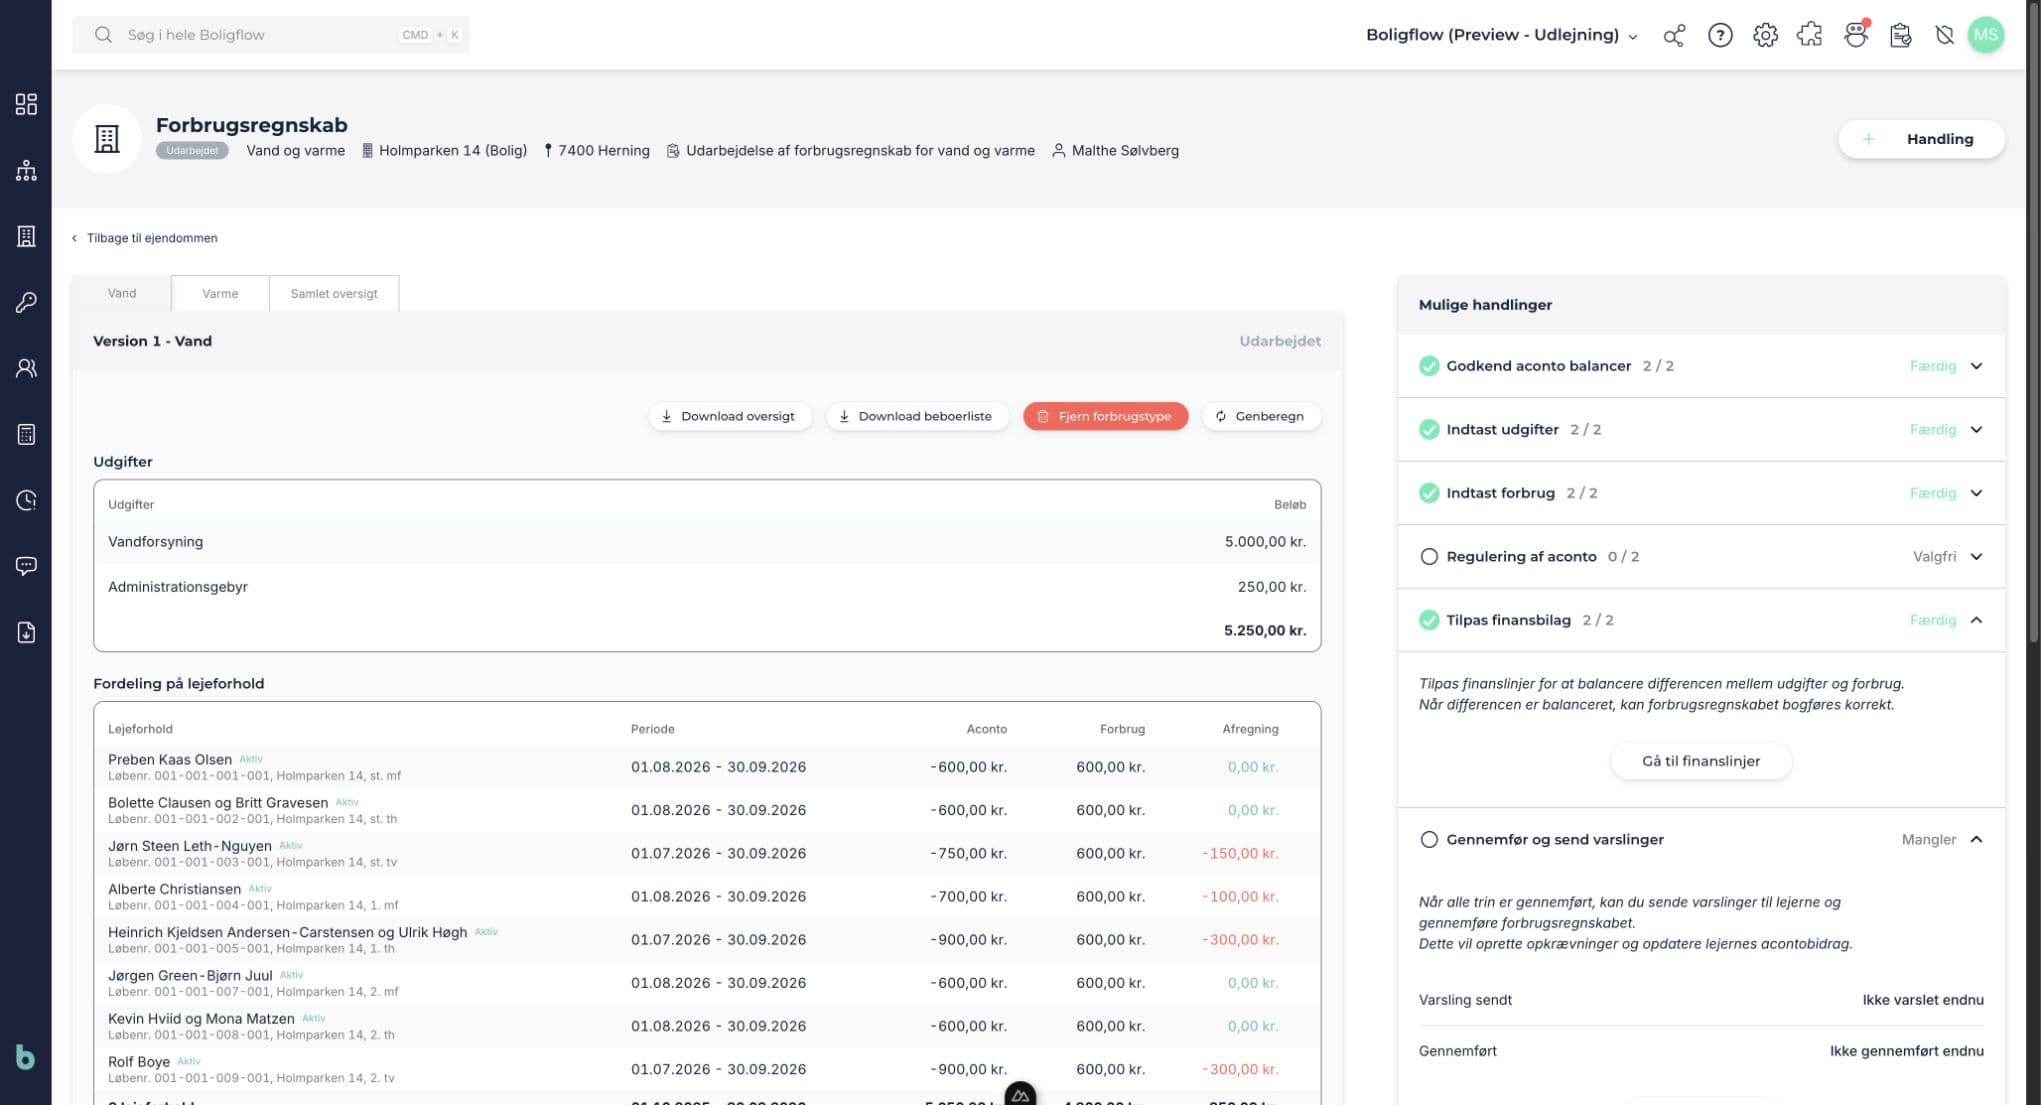Open the Boligflow workspace dropdown
2041x1105 pixels.
[x=1502, y=35]
